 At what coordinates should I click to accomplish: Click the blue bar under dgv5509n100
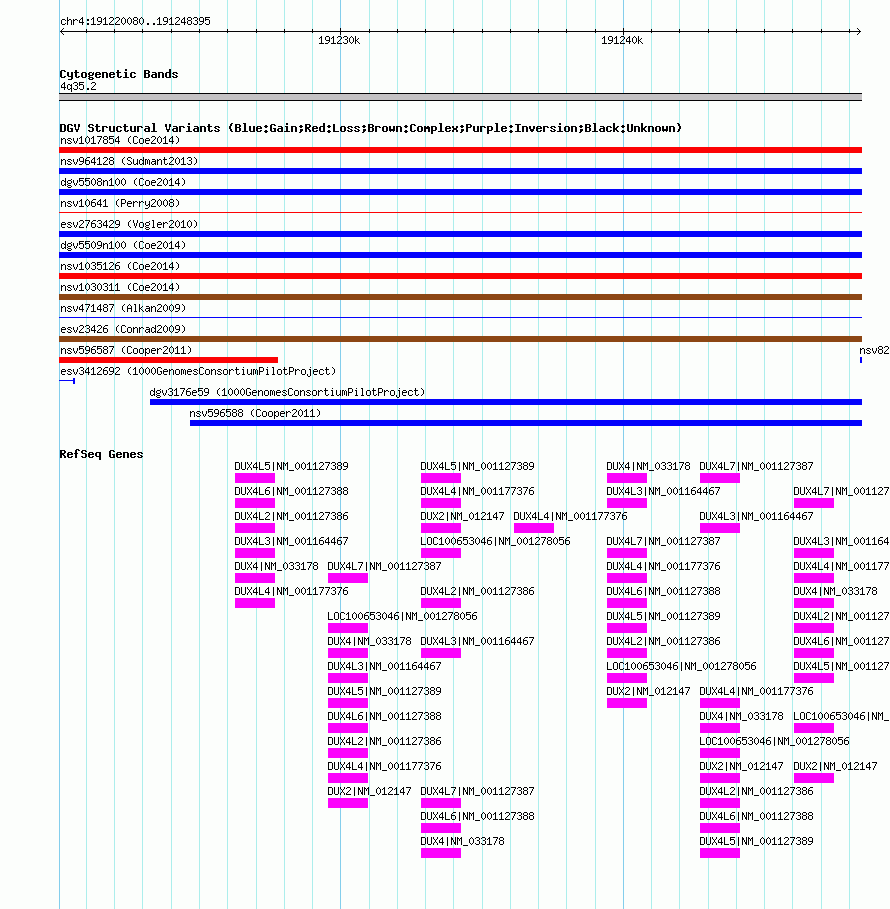pos(460,255)
